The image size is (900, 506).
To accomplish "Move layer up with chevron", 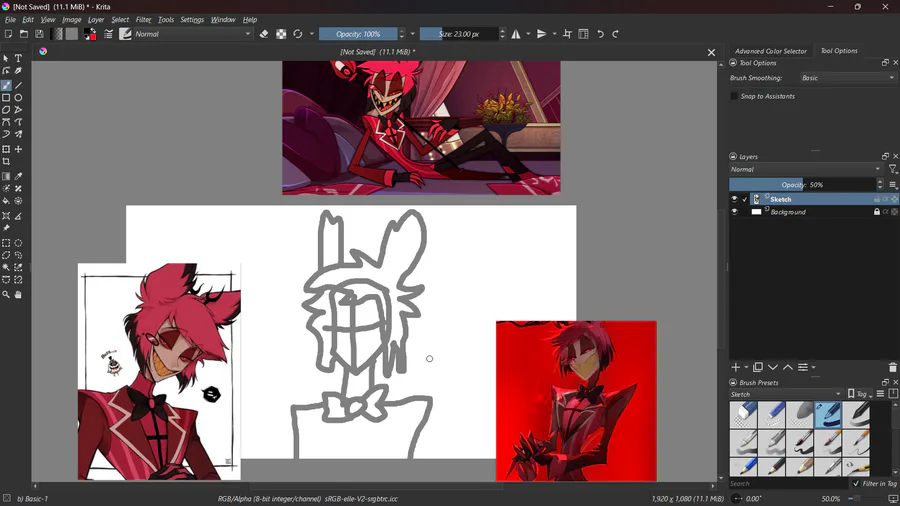I will click(788, 367).
